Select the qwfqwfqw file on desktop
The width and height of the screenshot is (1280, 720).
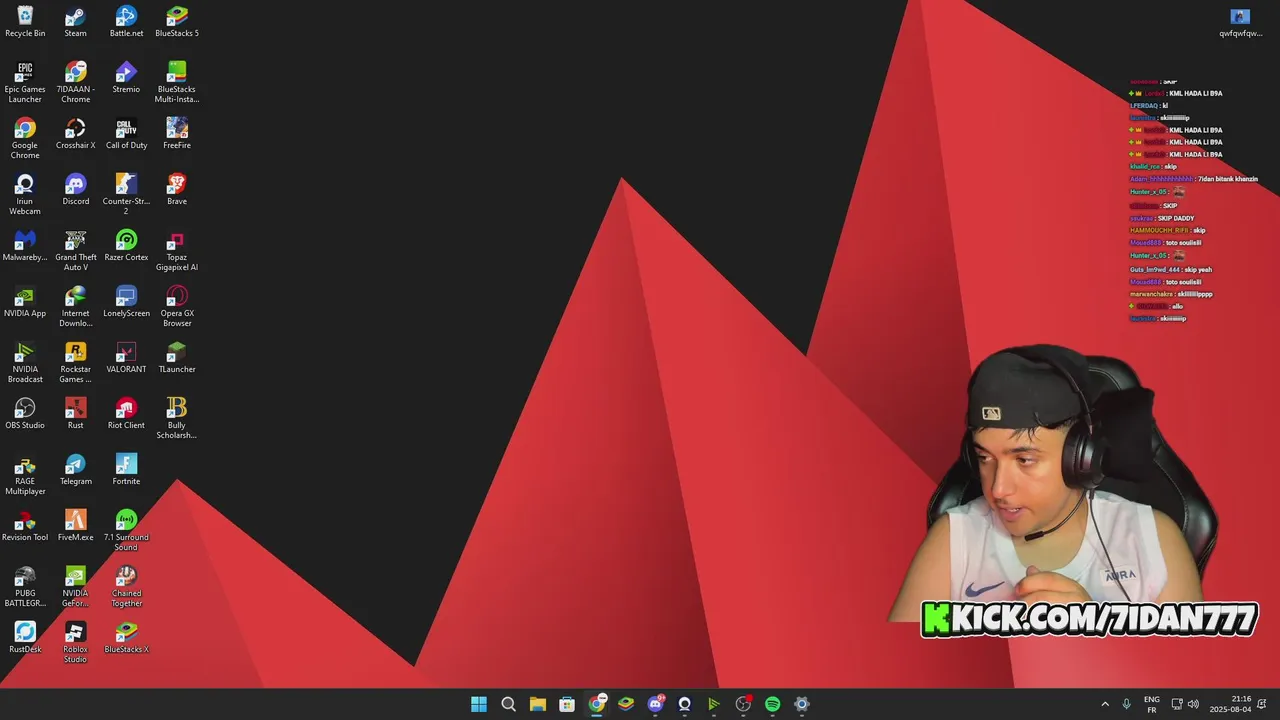click(x=1240, y=22)
